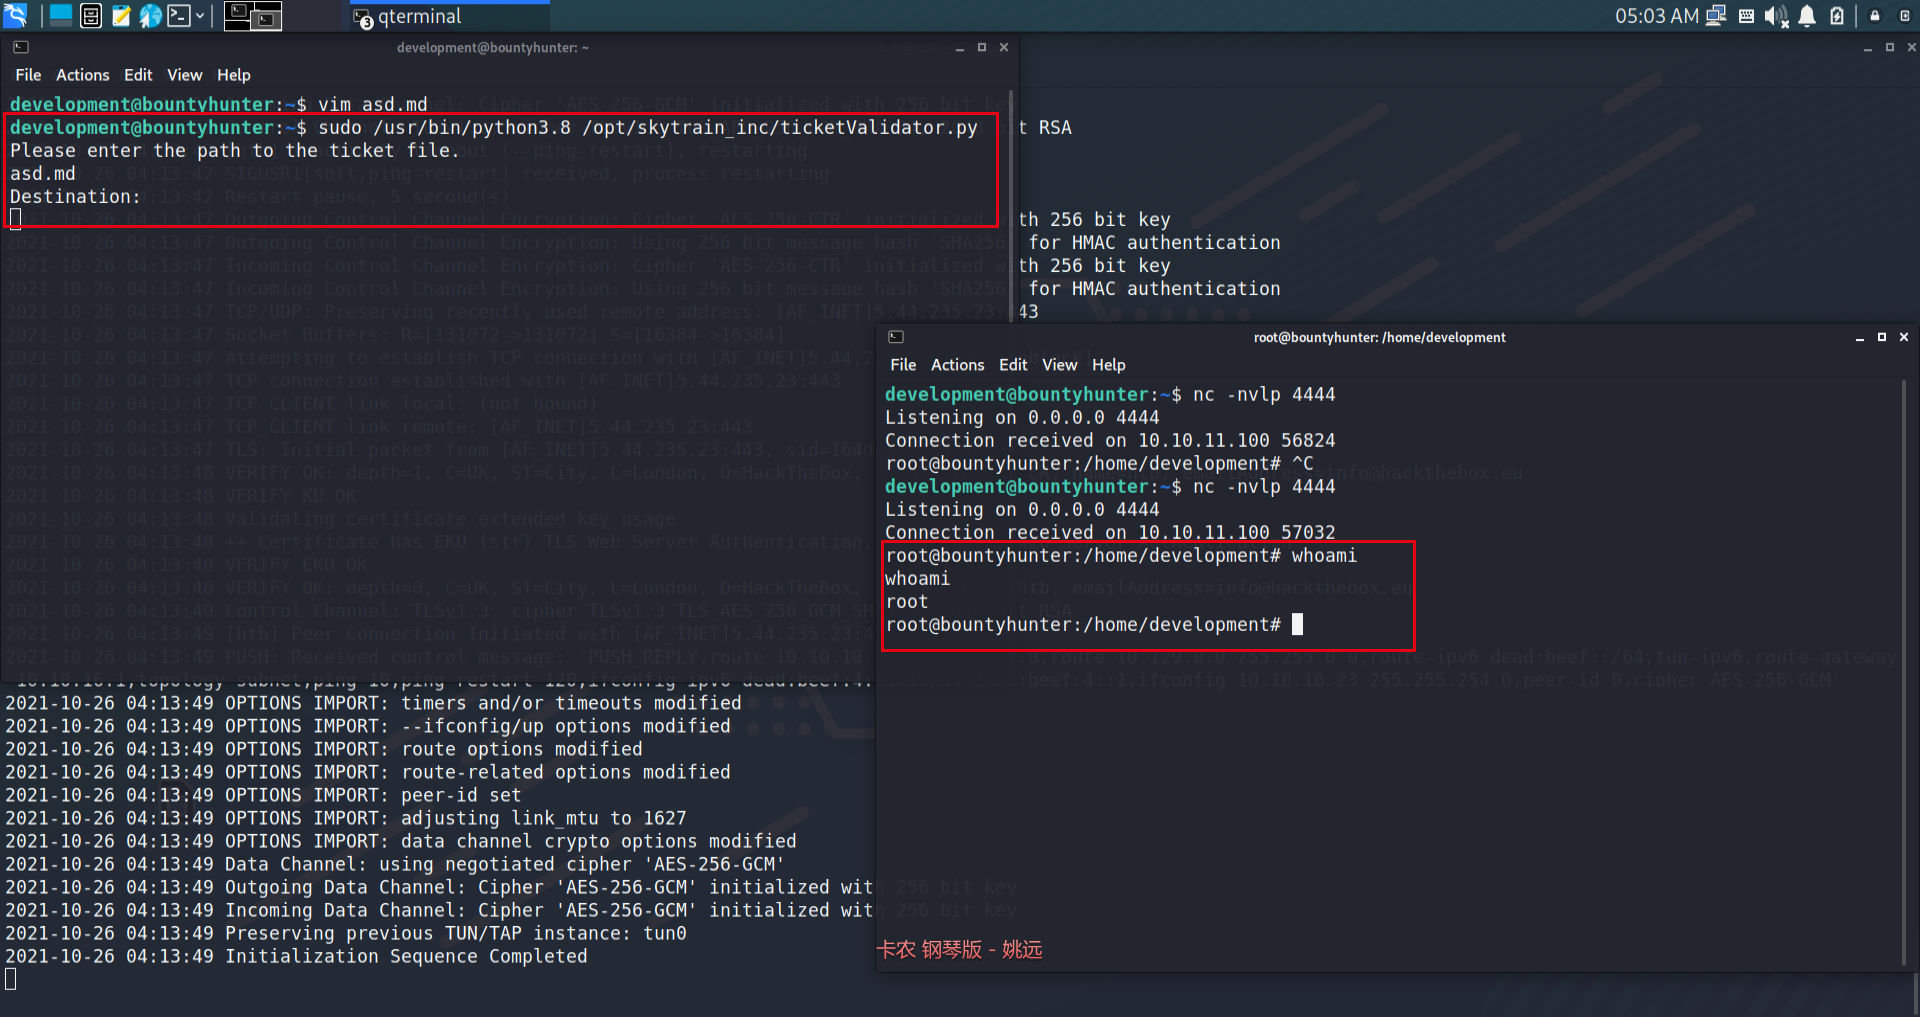The height and width of the screenshot is (1017, 1920).
Task: Minimize the background OpenVPN terminal window
Action: click(1868, 48)
